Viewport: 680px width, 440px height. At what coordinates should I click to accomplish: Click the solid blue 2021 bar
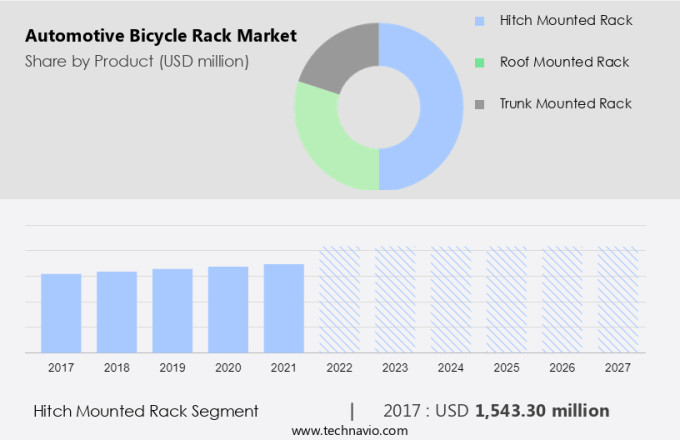click(x=283, y=307)
